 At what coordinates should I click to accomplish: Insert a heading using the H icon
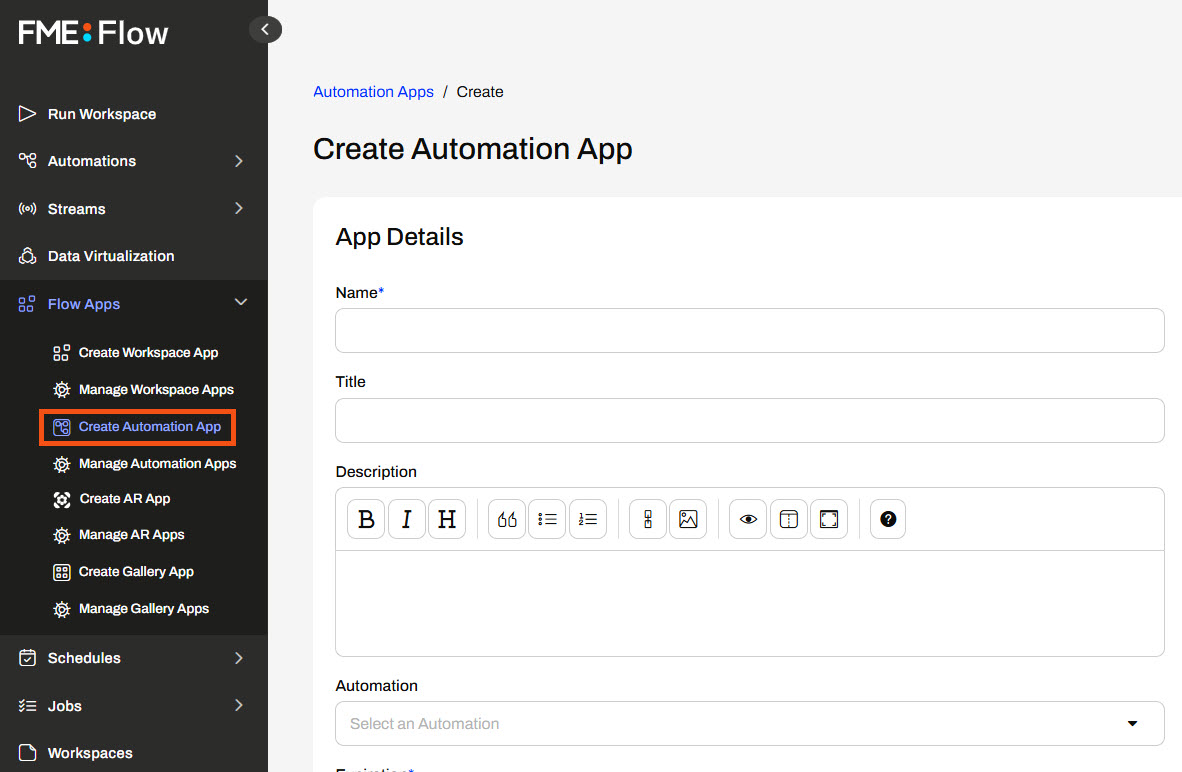tap(447, 519)
